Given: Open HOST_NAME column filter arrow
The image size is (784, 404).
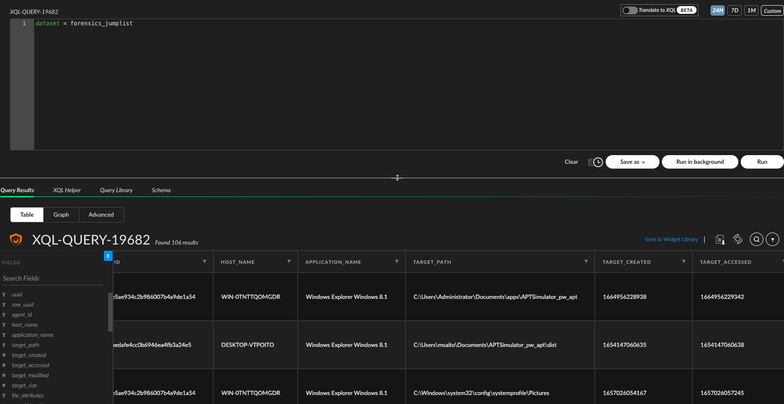Looking at the screenshot, I should pos(289,262).
